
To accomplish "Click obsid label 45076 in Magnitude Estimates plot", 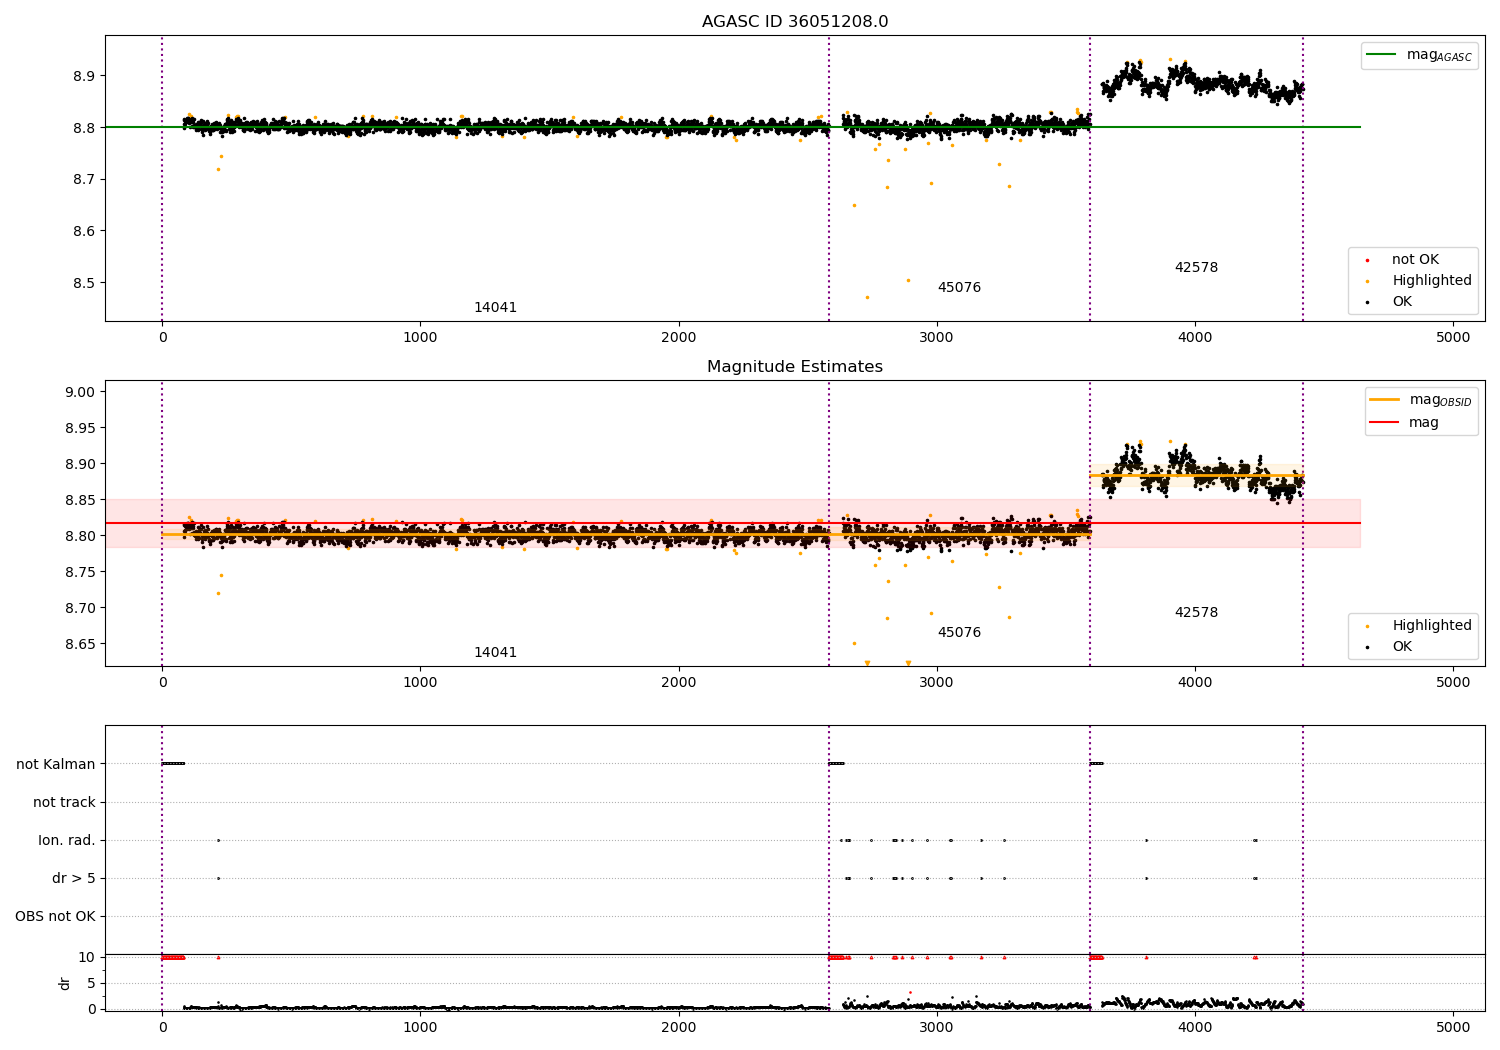I will [959, 633].
